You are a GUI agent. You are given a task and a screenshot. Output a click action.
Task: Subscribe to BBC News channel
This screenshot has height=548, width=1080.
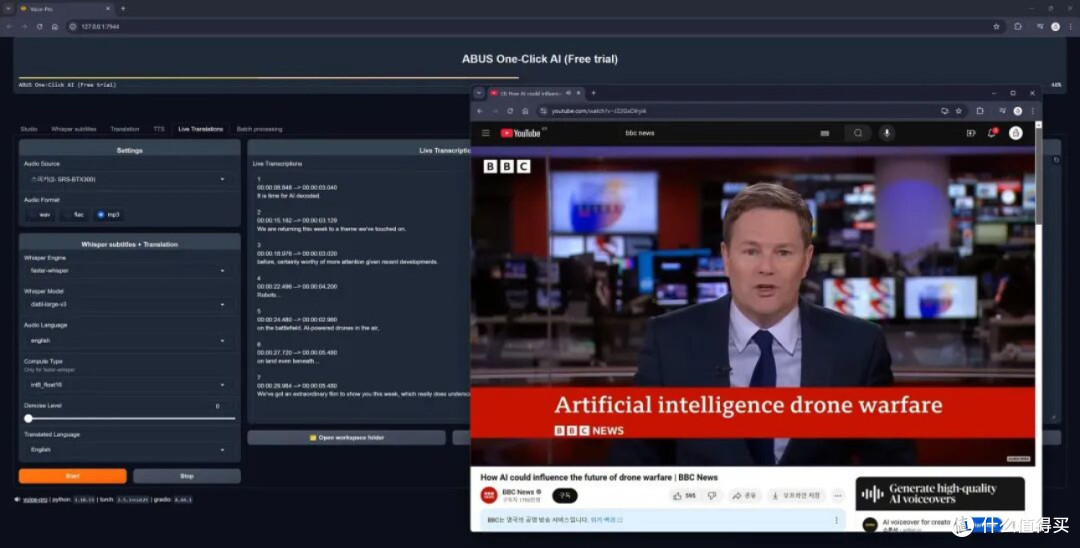coord(565,496)
